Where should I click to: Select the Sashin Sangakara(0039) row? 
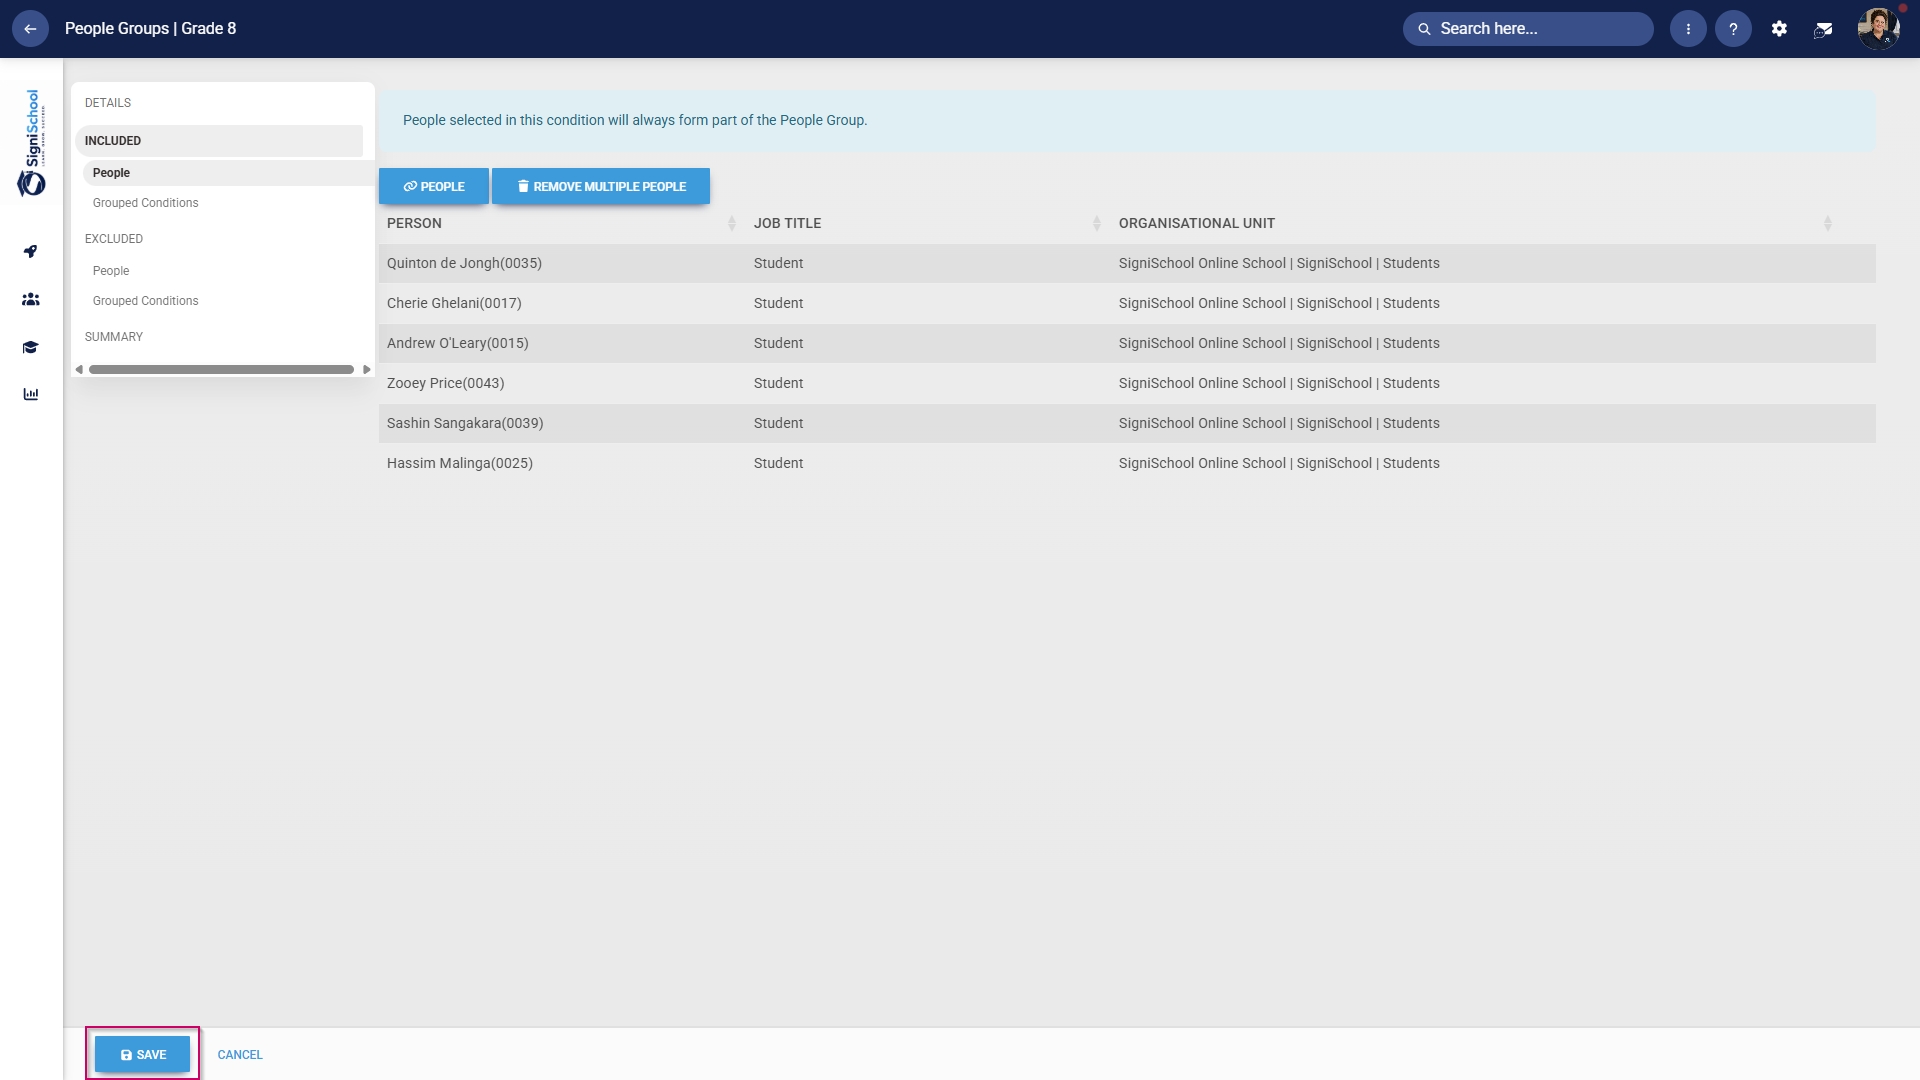point(1127,423)
